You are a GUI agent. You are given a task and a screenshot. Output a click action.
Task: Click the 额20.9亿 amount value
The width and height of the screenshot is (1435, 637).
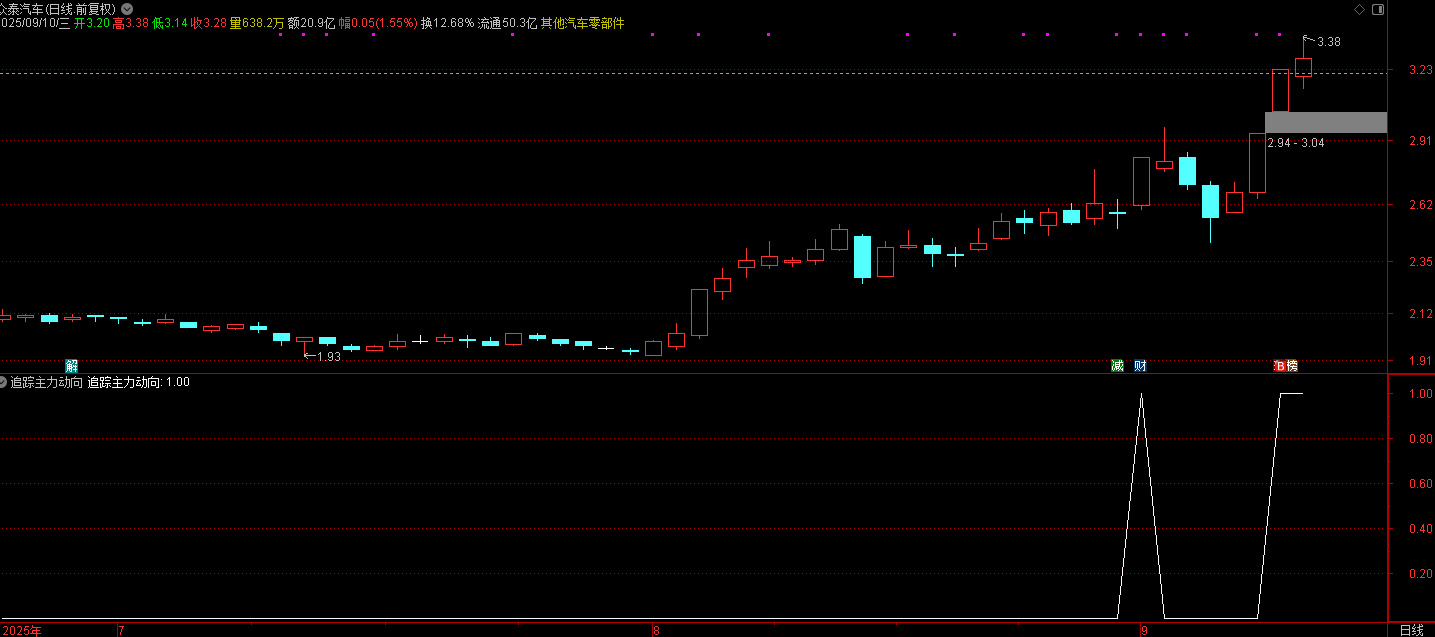(x=311, y=22)
